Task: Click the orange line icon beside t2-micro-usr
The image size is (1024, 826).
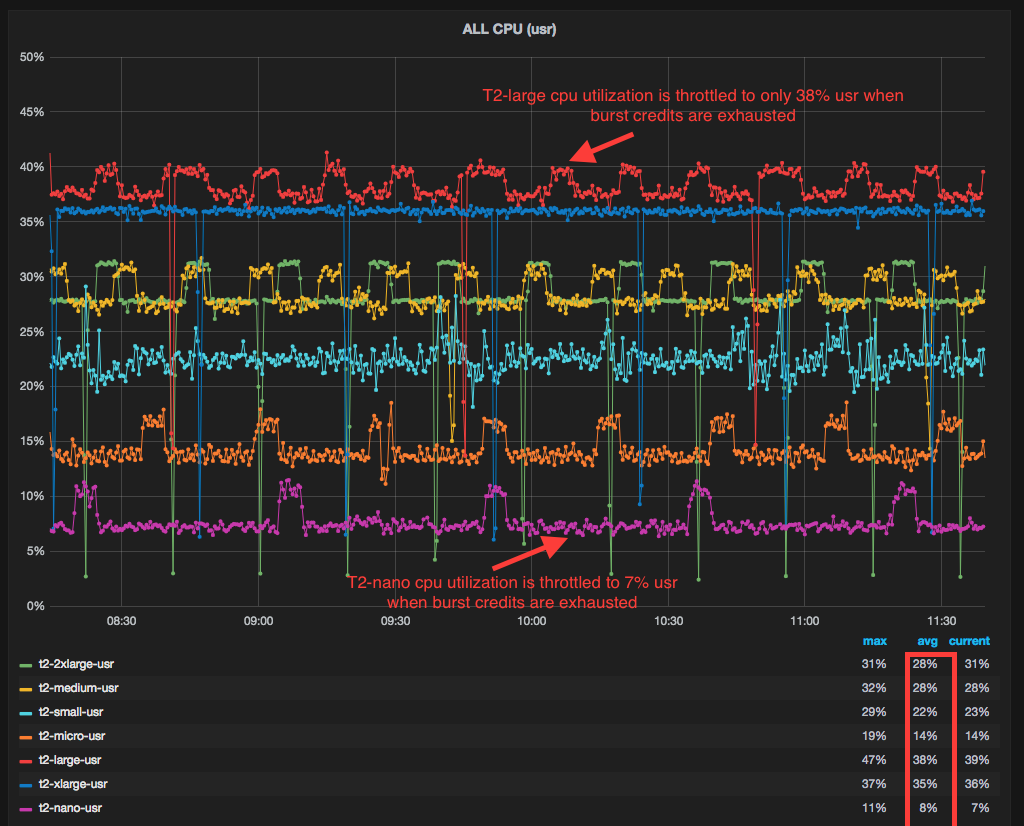Action: [x=24, y=735]
